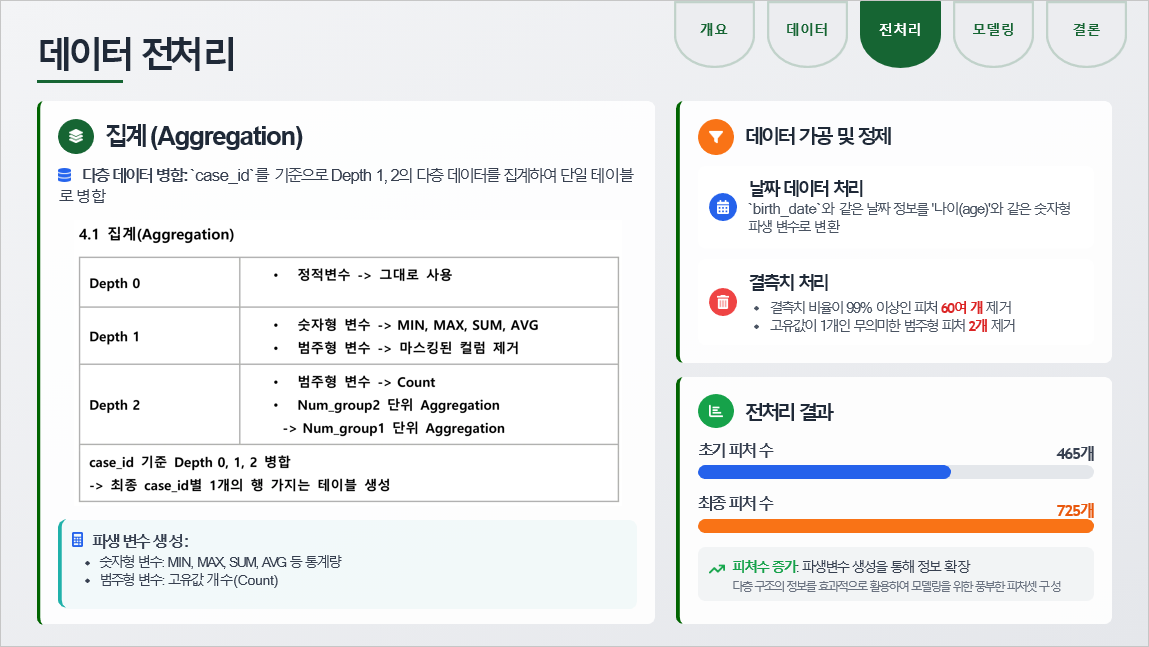This screenshot has height=647, width=1149.
Task: Click the green layers icon beside 집계 heading
Action: (x=76, y=136)
